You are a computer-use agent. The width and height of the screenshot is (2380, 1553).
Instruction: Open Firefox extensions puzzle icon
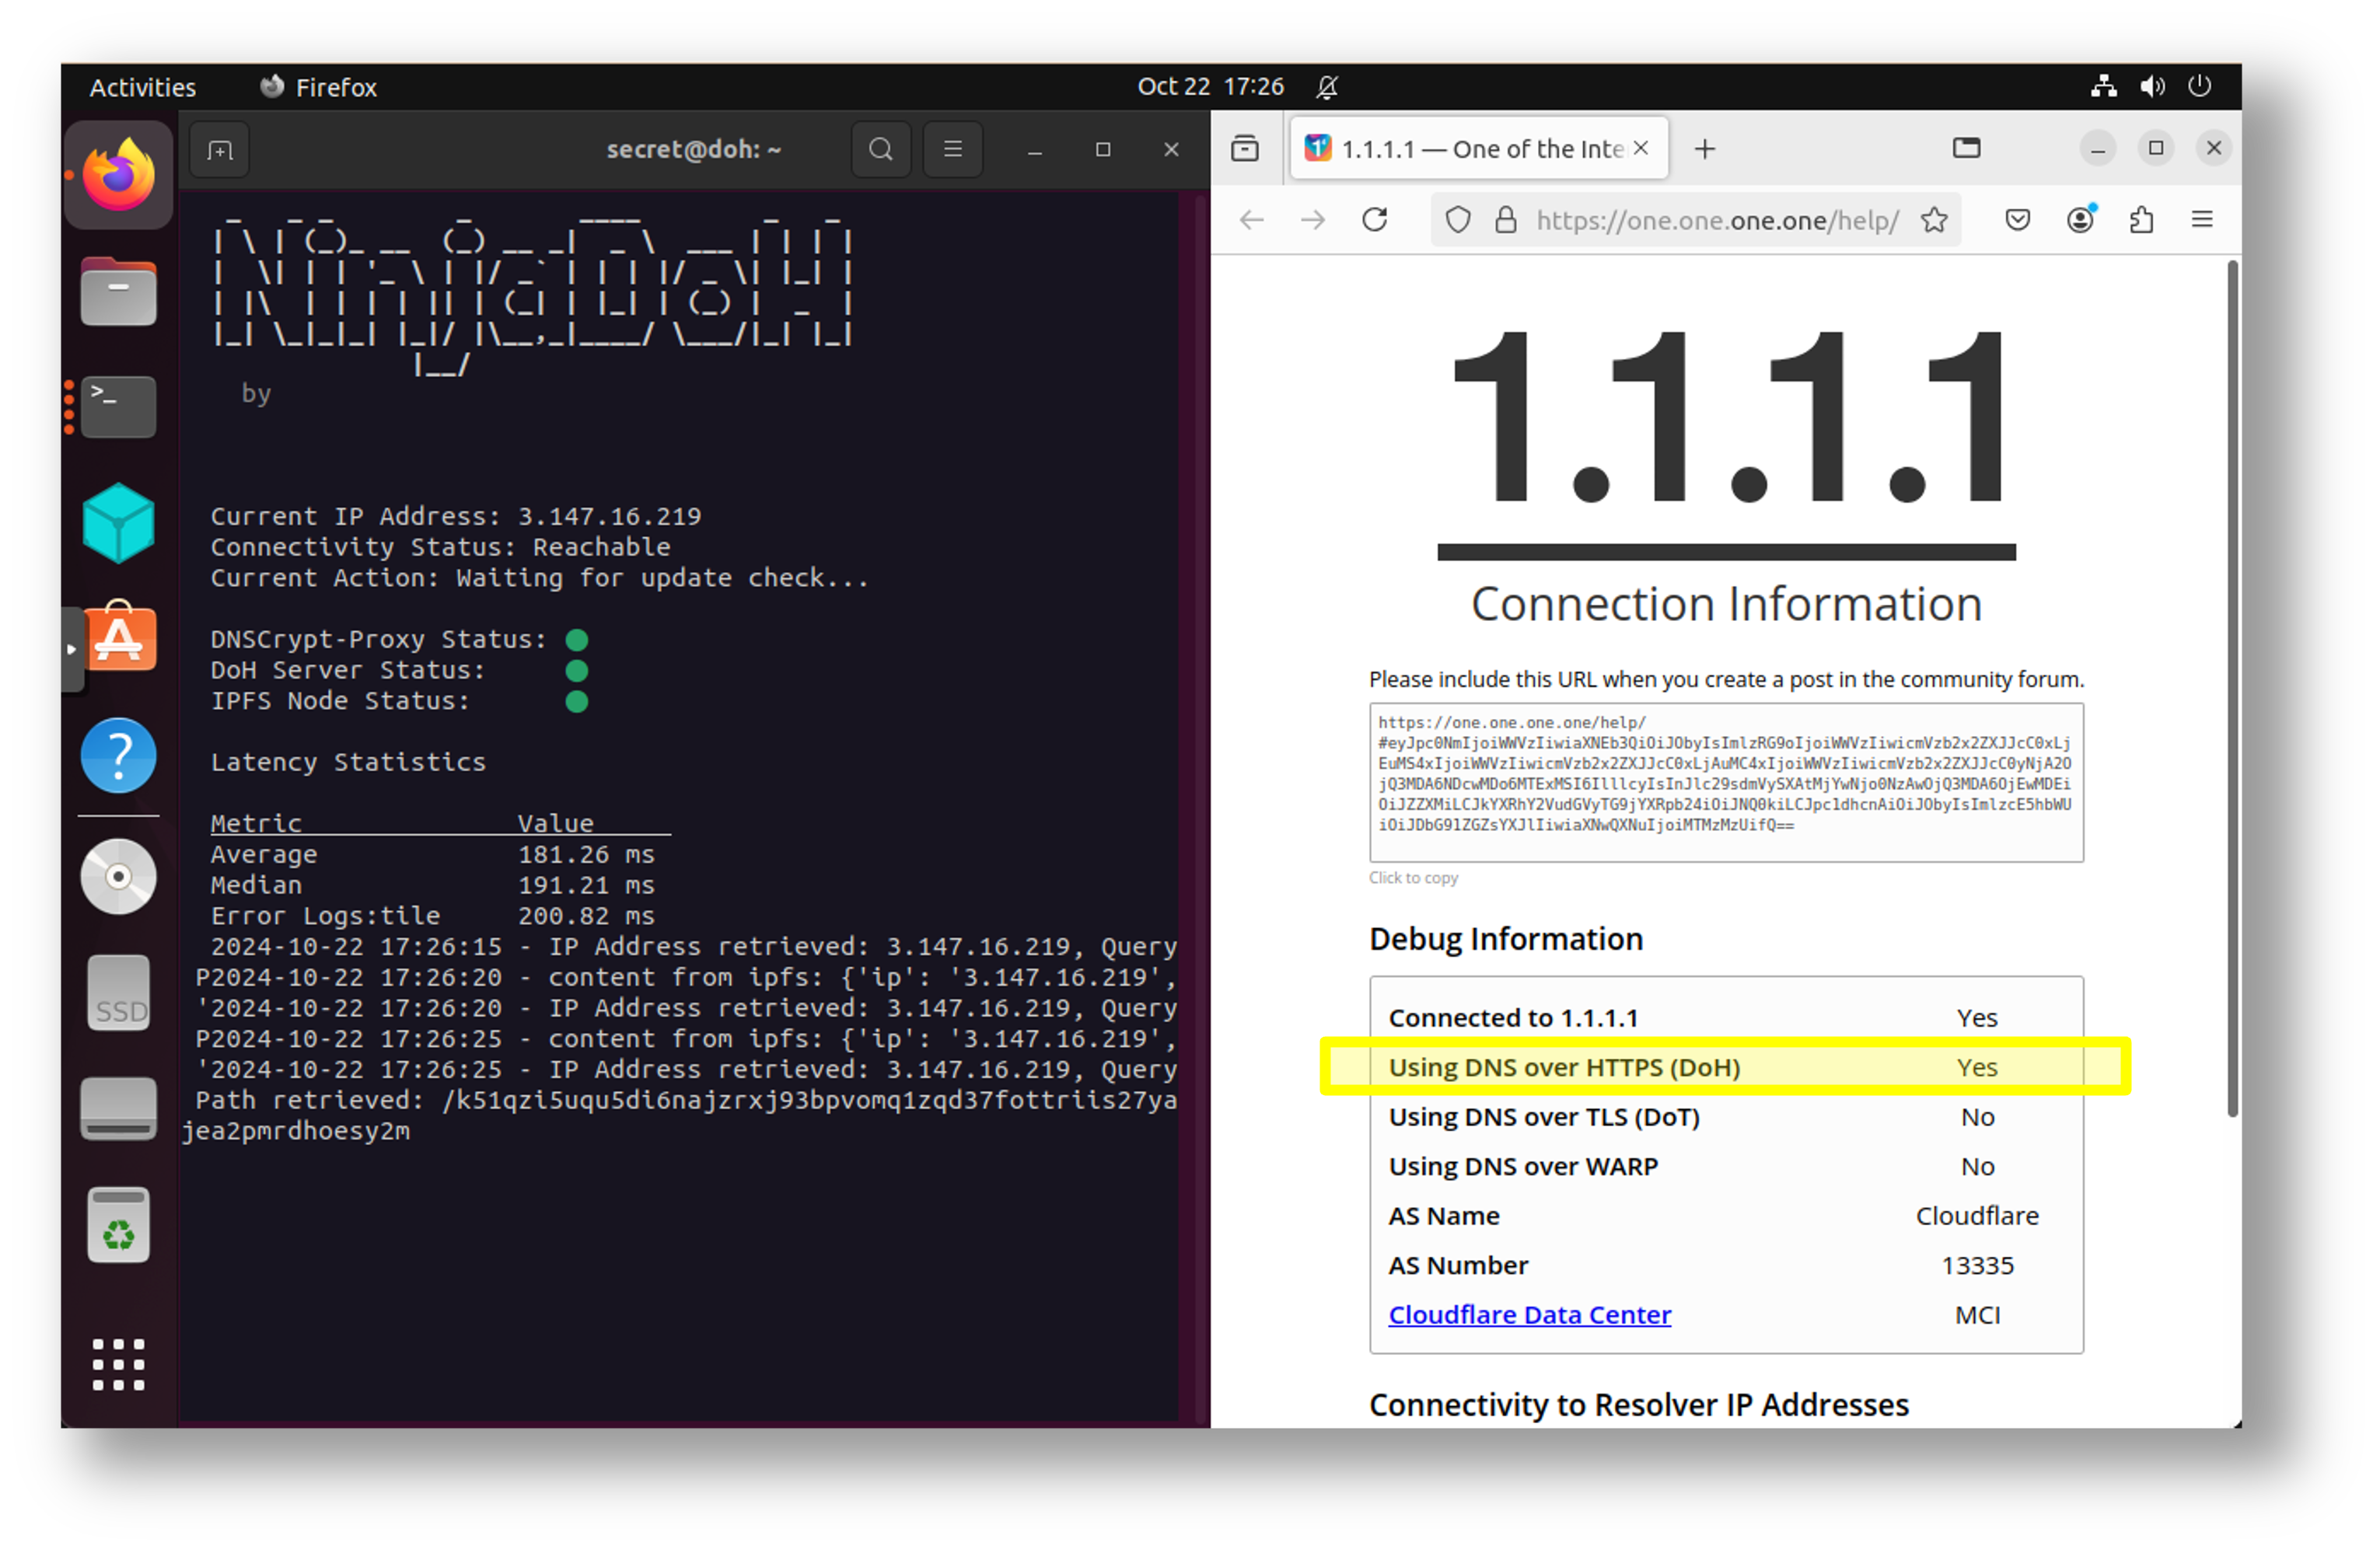pos(2141,220)
